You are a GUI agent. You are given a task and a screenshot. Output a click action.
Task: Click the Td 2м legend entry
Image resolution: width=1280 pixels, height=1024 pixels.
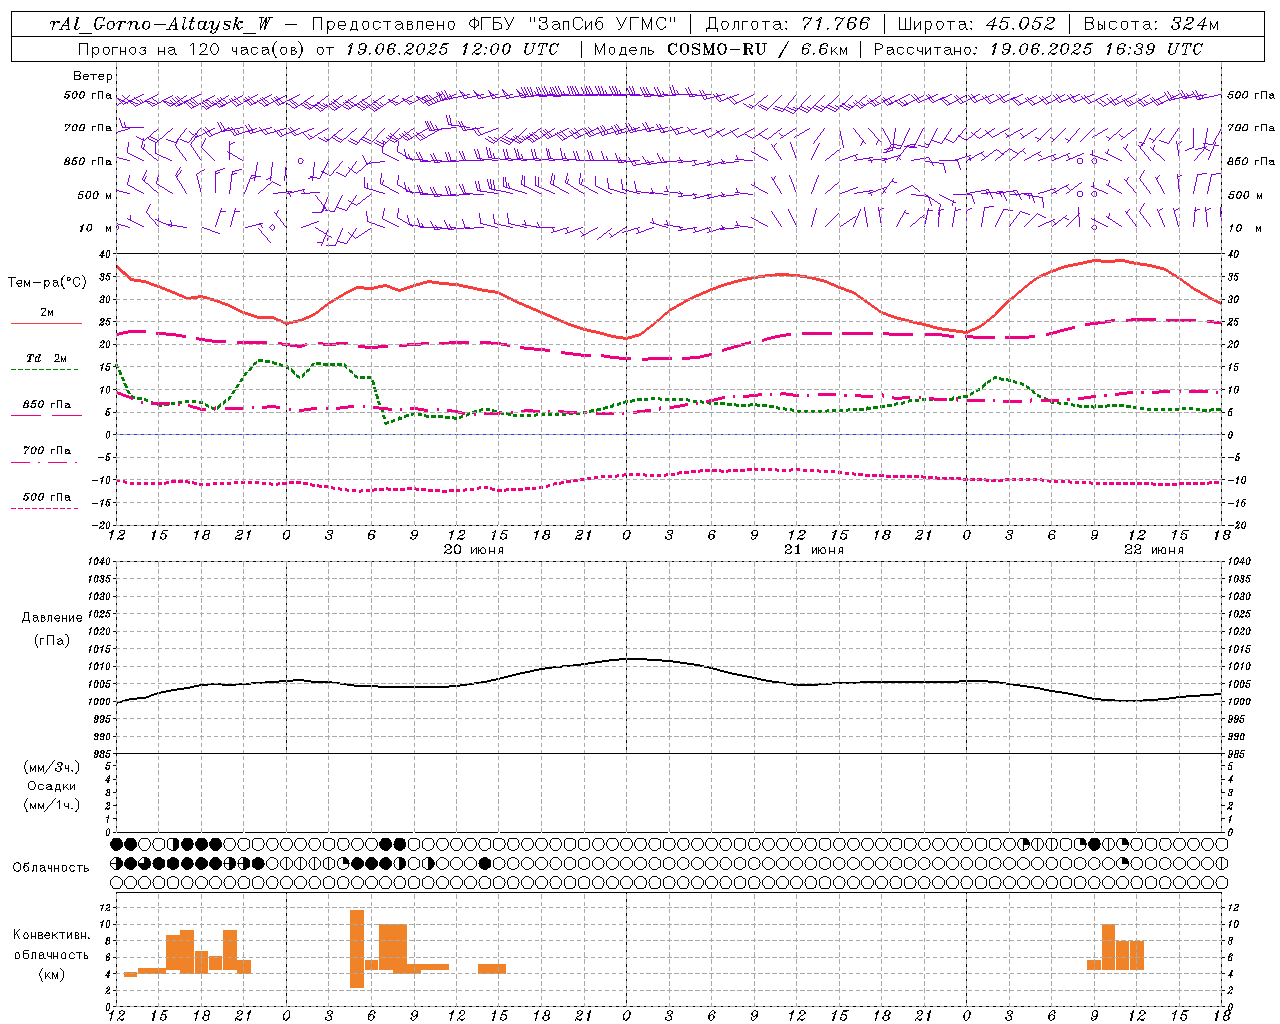tap(46, 358)
